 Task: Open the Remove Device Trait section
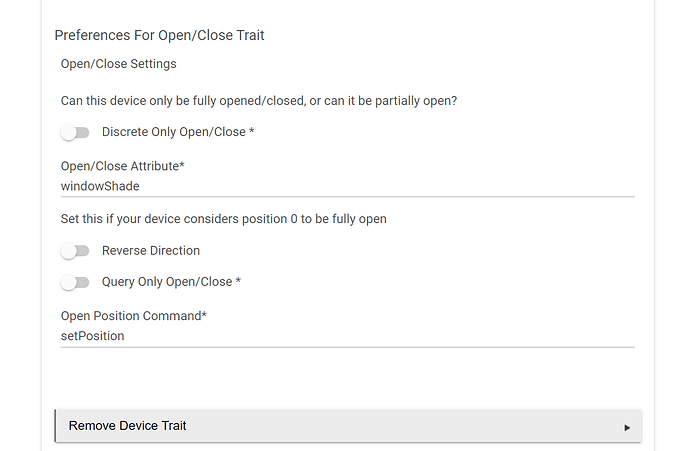pos(348,425)
